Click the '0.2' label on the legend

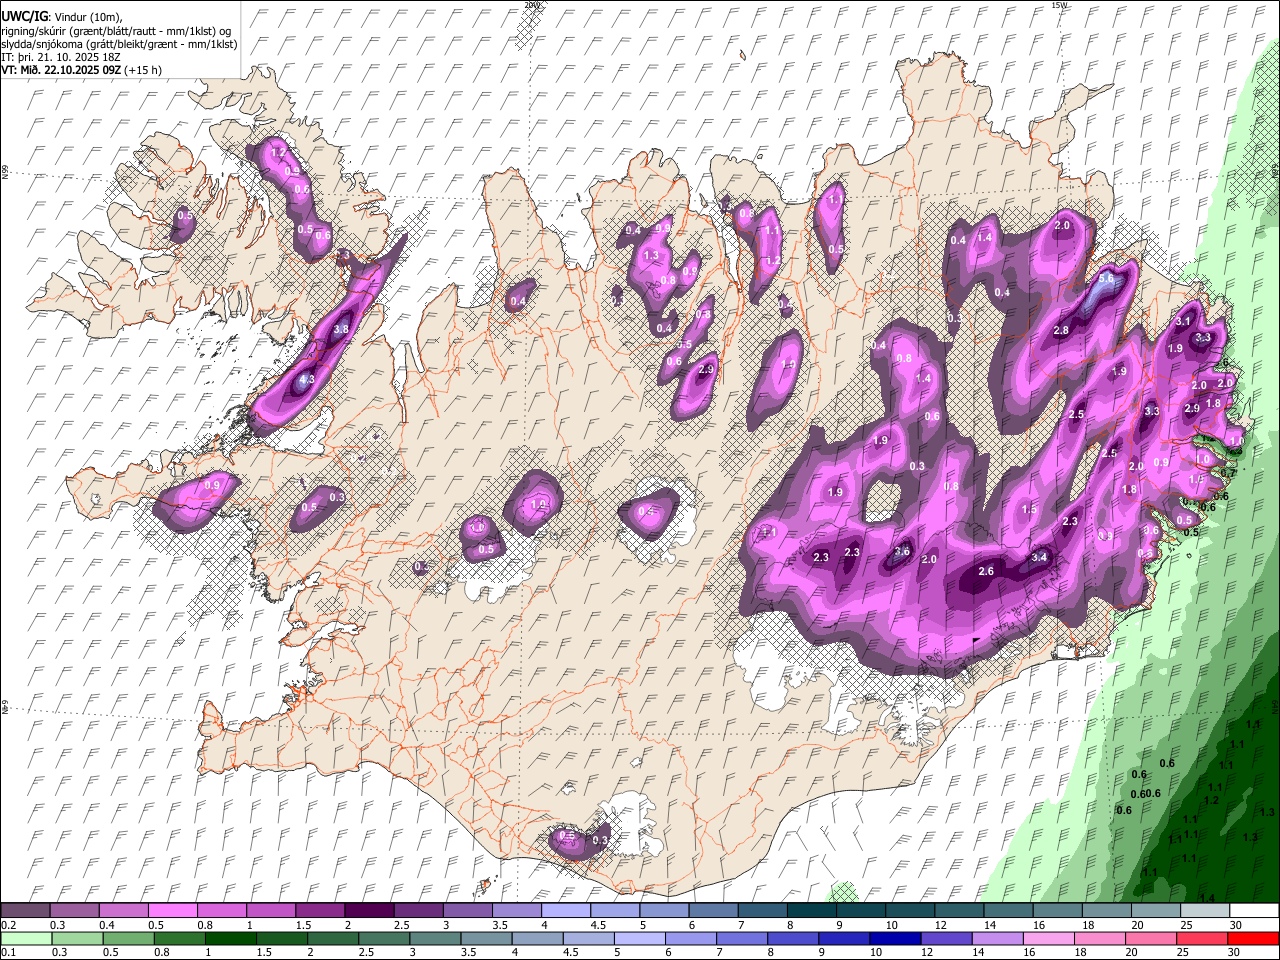click(x=8, y=925)
